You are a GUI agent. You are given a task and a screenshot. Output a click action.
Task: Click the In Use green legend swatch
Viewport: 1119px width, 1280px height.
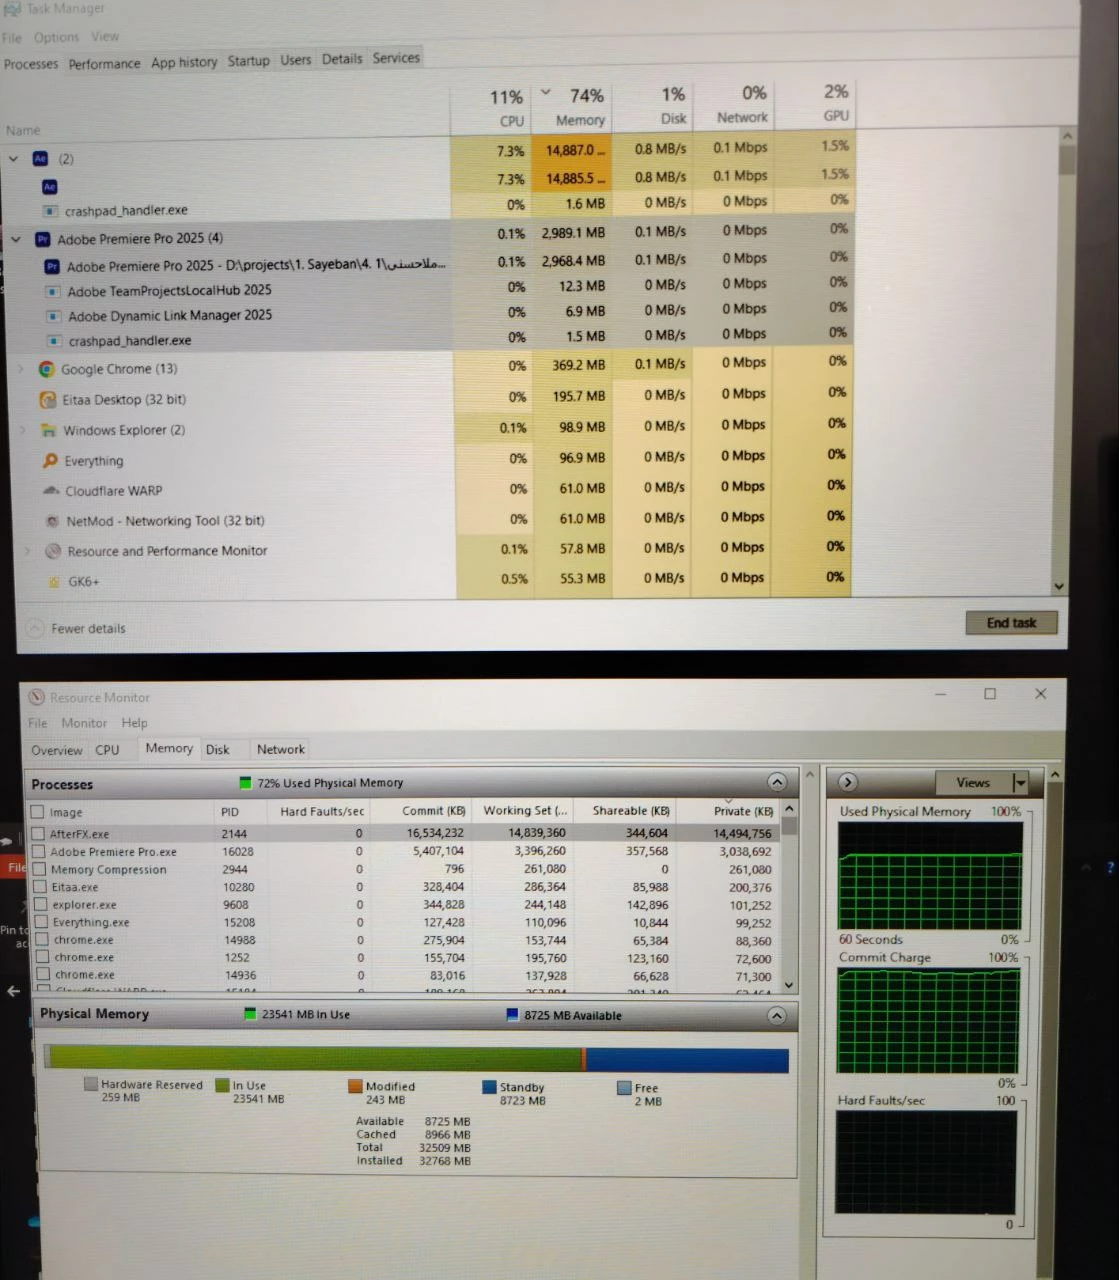click(x=222, y=1085)
